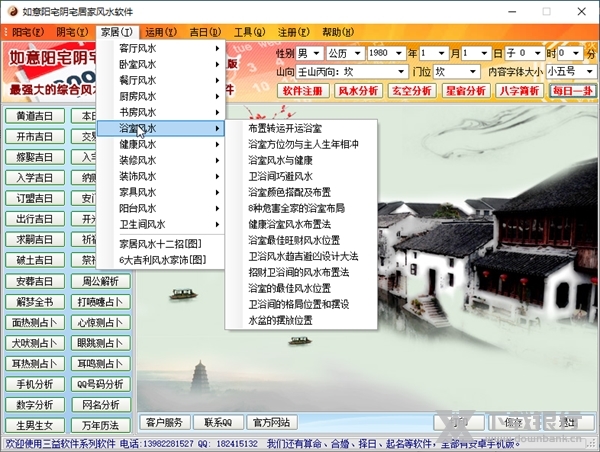This screenshot has height=452, width=600.
Task: Expand 卫生间风水 submenu
Action: [161, 224]
